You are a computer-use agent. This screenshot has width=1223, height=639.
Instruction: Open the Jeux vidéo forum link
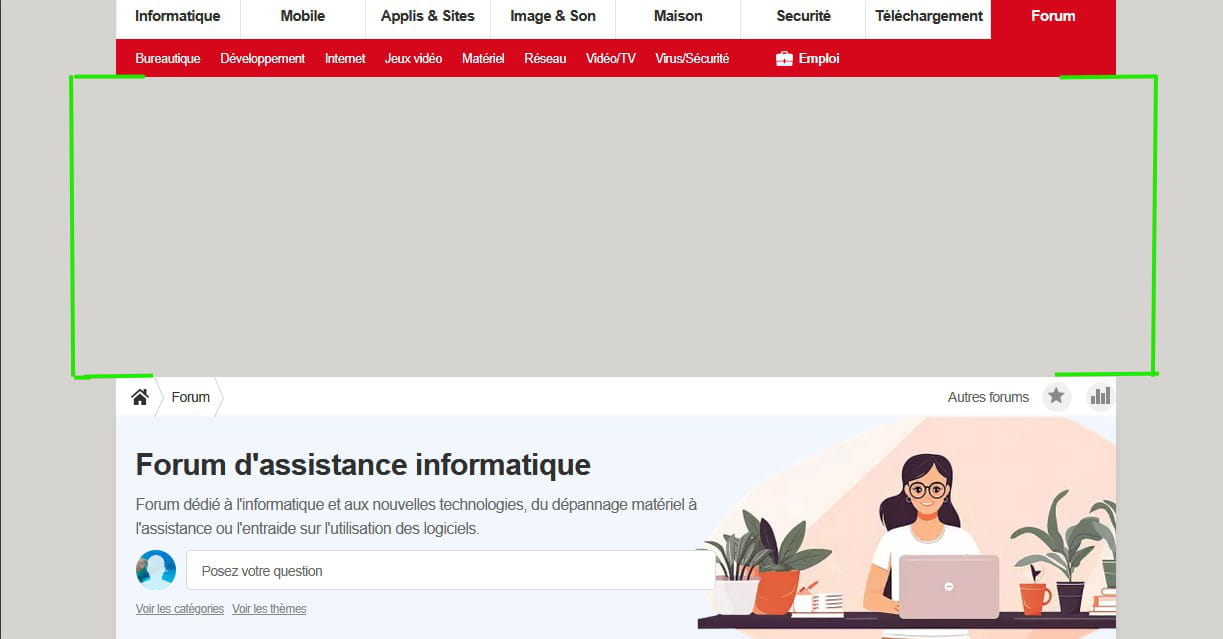(413, 59)
